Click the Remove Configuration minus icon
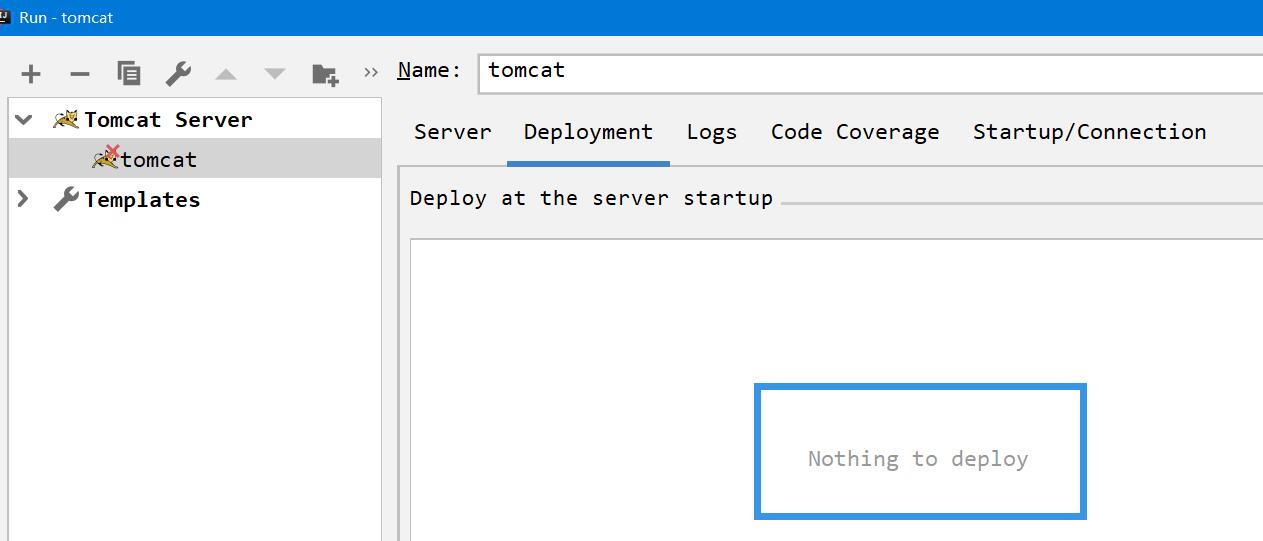This screenshot has height=541, width=1263. (x=80, y=73)
